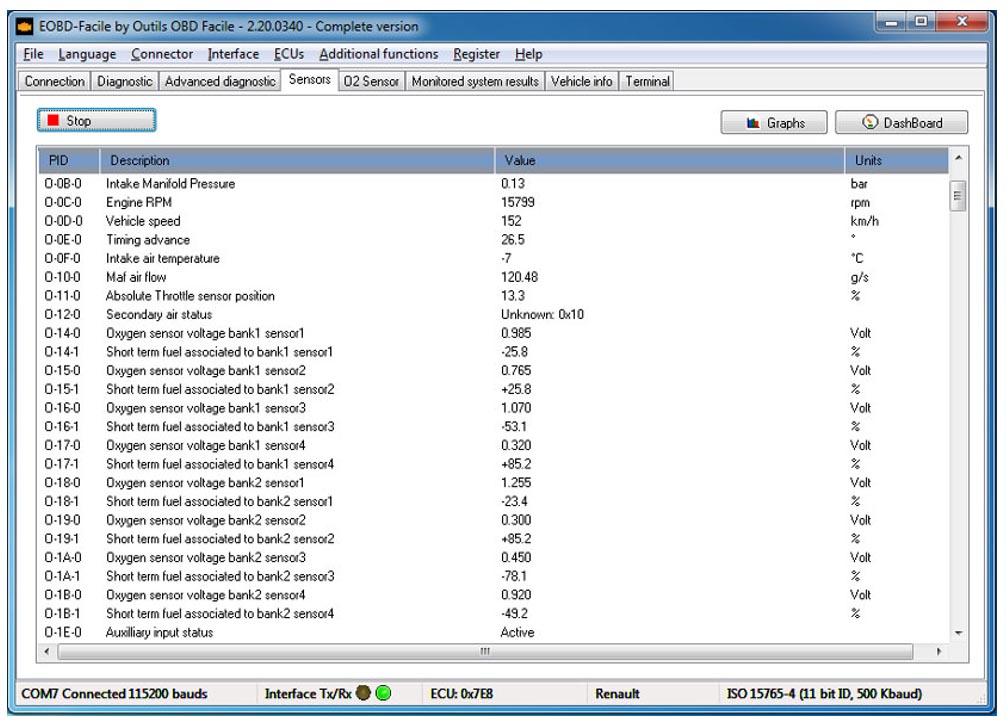Image resolution: width=1006 pixels, height=722 pixels.
Task: Go to the Vehicle info tab
Action: (581, 81)
